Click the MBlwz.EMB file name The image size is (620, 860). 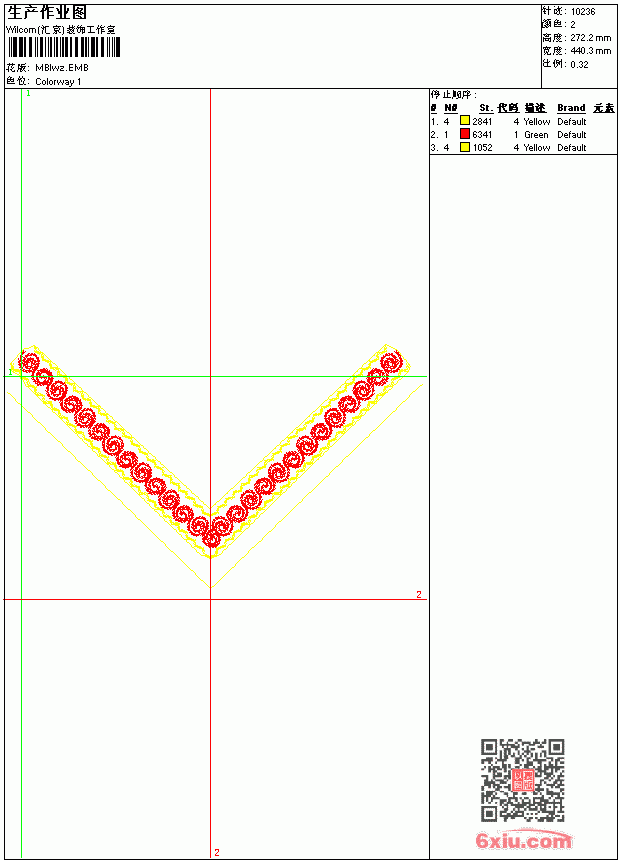[x=62, y=67]
